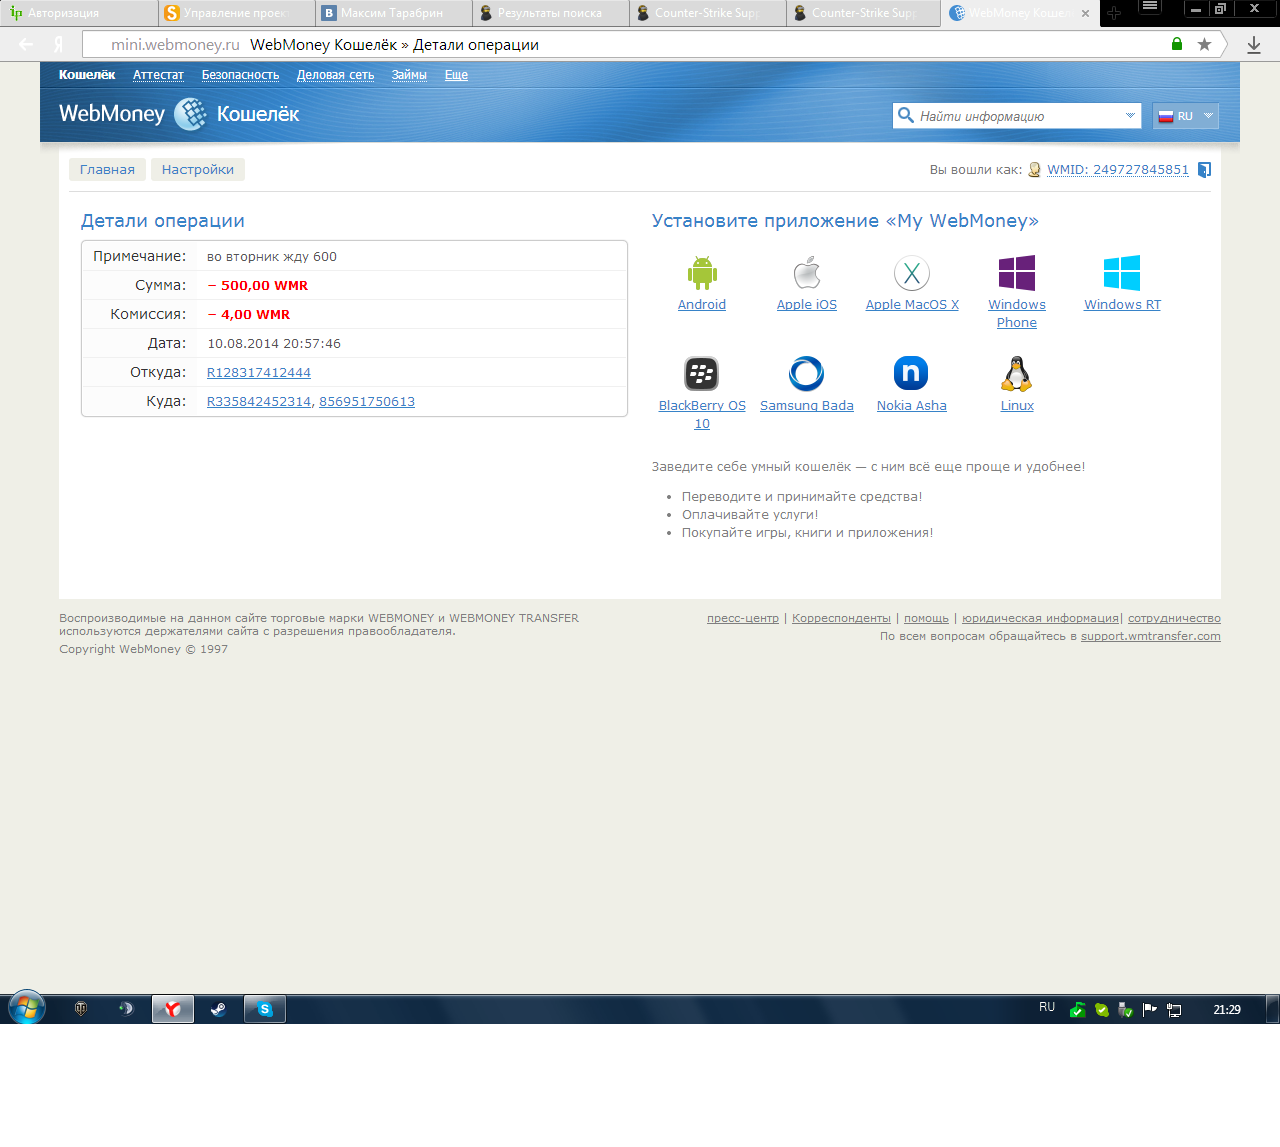Open юридическая информация footer link
Viewport: 1280px width, 1147px height.
(x=1040, y=619)
